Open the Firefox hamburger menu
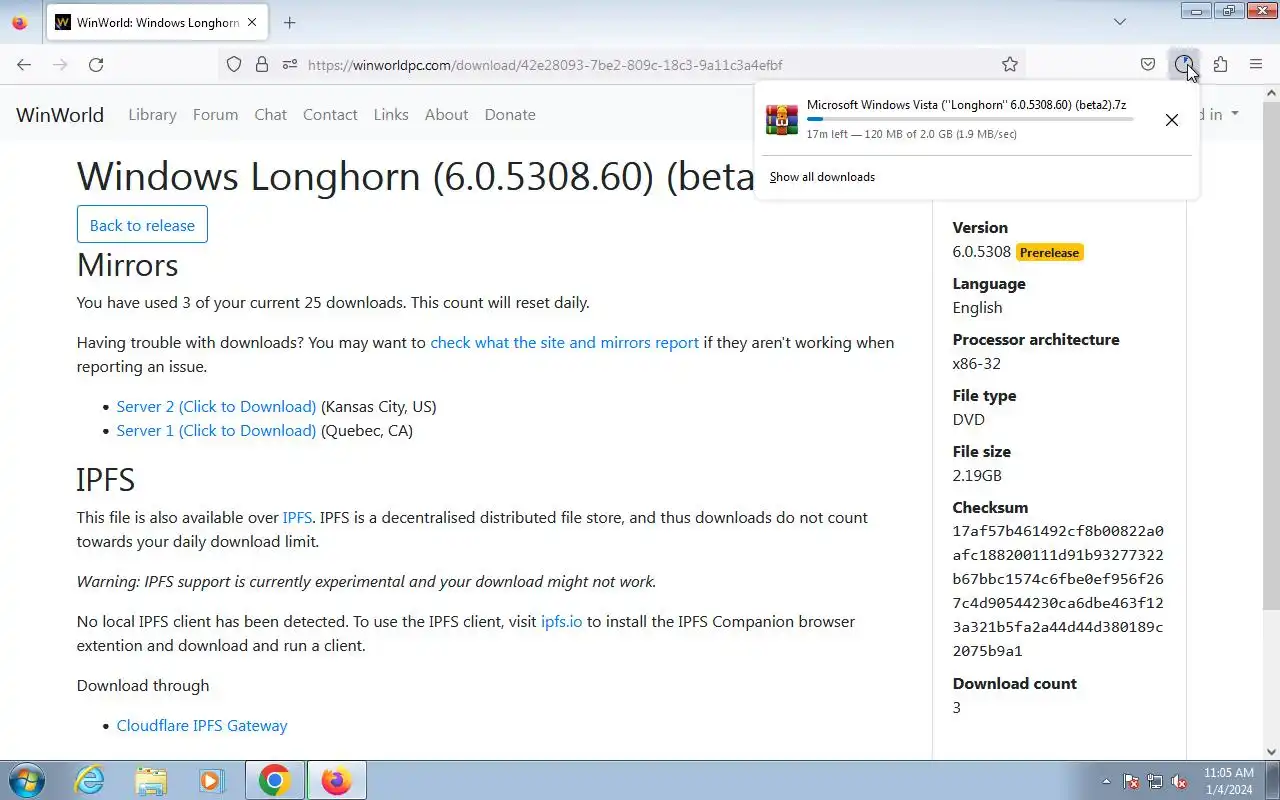The image size is (1280, 800). click(x=1256, y=64)
